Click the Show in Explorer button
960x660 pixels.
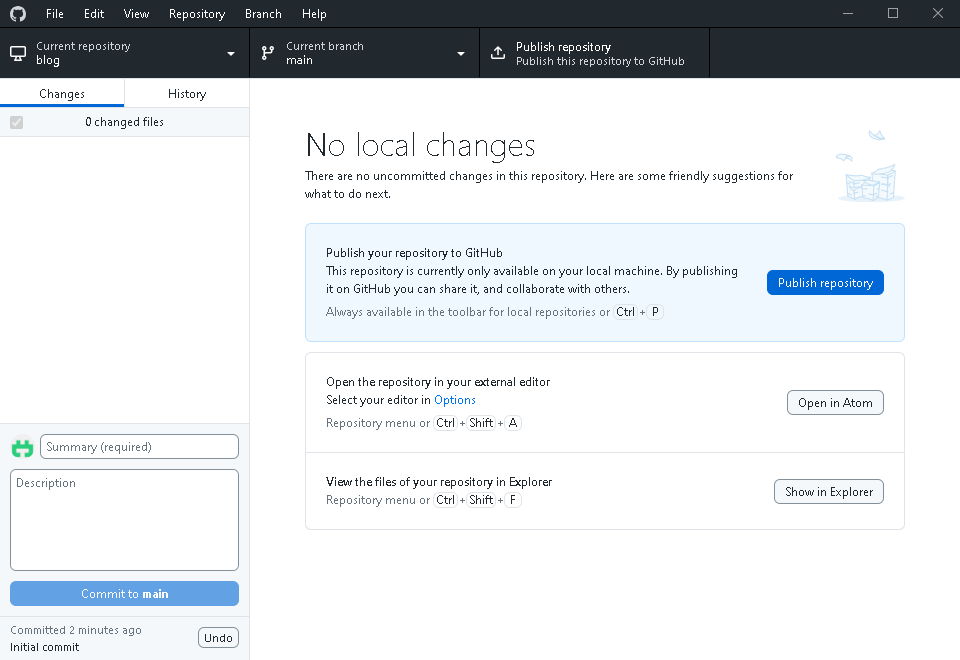pyautogui.click(x=828, y=491)
